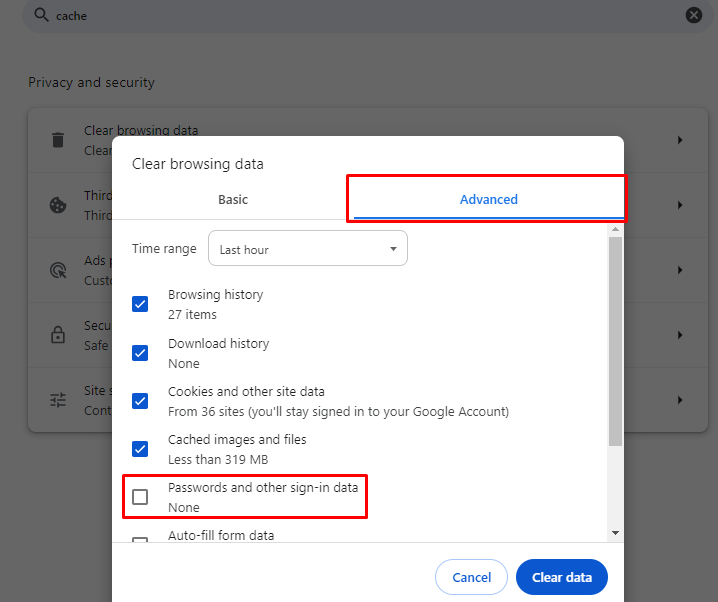Enable Passwords and other sign-in data checkbox
The width and height of the screenshot is (718, 602).
pos(140,497)
